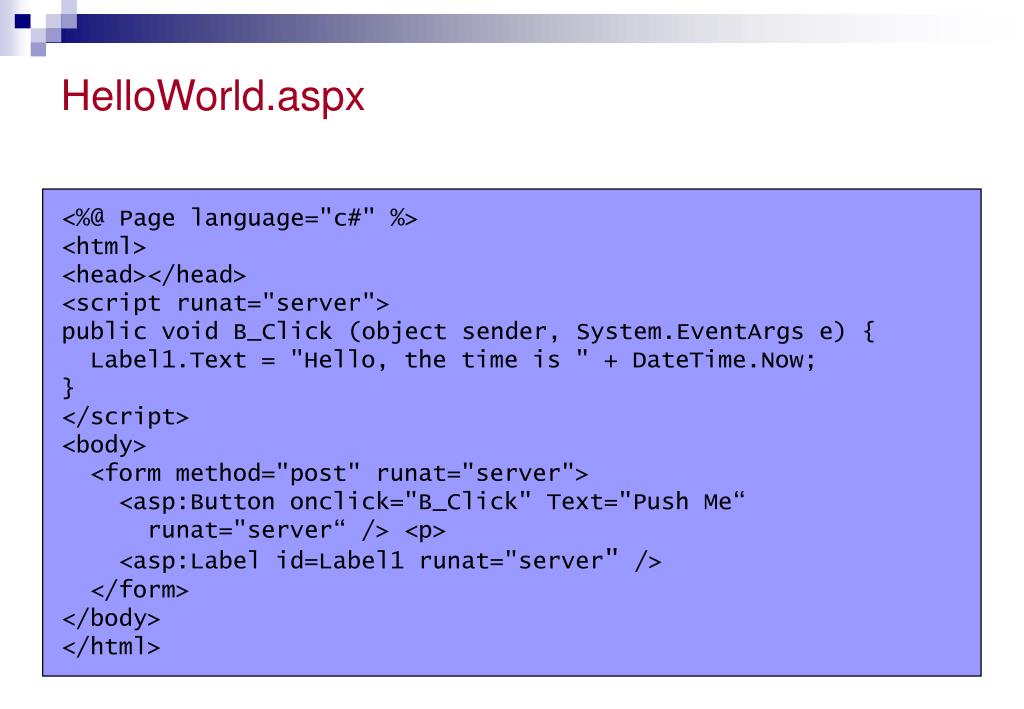
Task: Click the closing '</script>' tag line
Action: (x=125, y=417)
